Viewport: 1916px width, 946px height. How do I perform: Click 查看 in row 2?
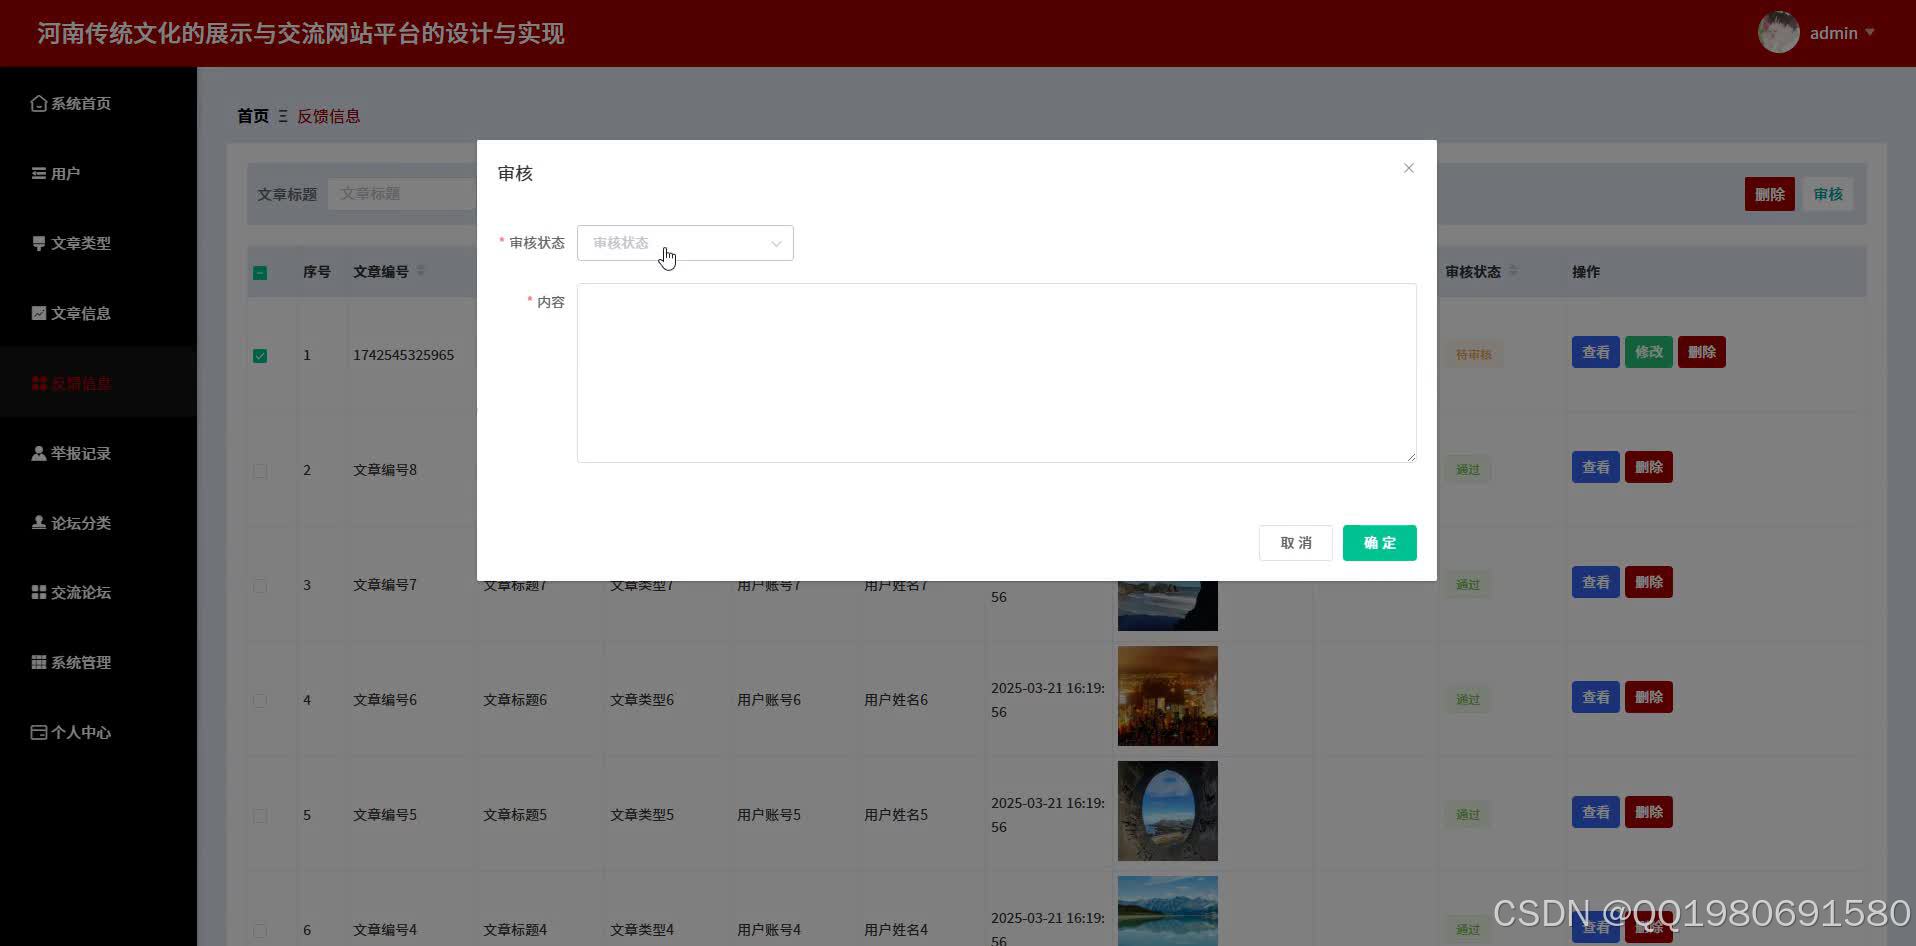coord(1595,467)
